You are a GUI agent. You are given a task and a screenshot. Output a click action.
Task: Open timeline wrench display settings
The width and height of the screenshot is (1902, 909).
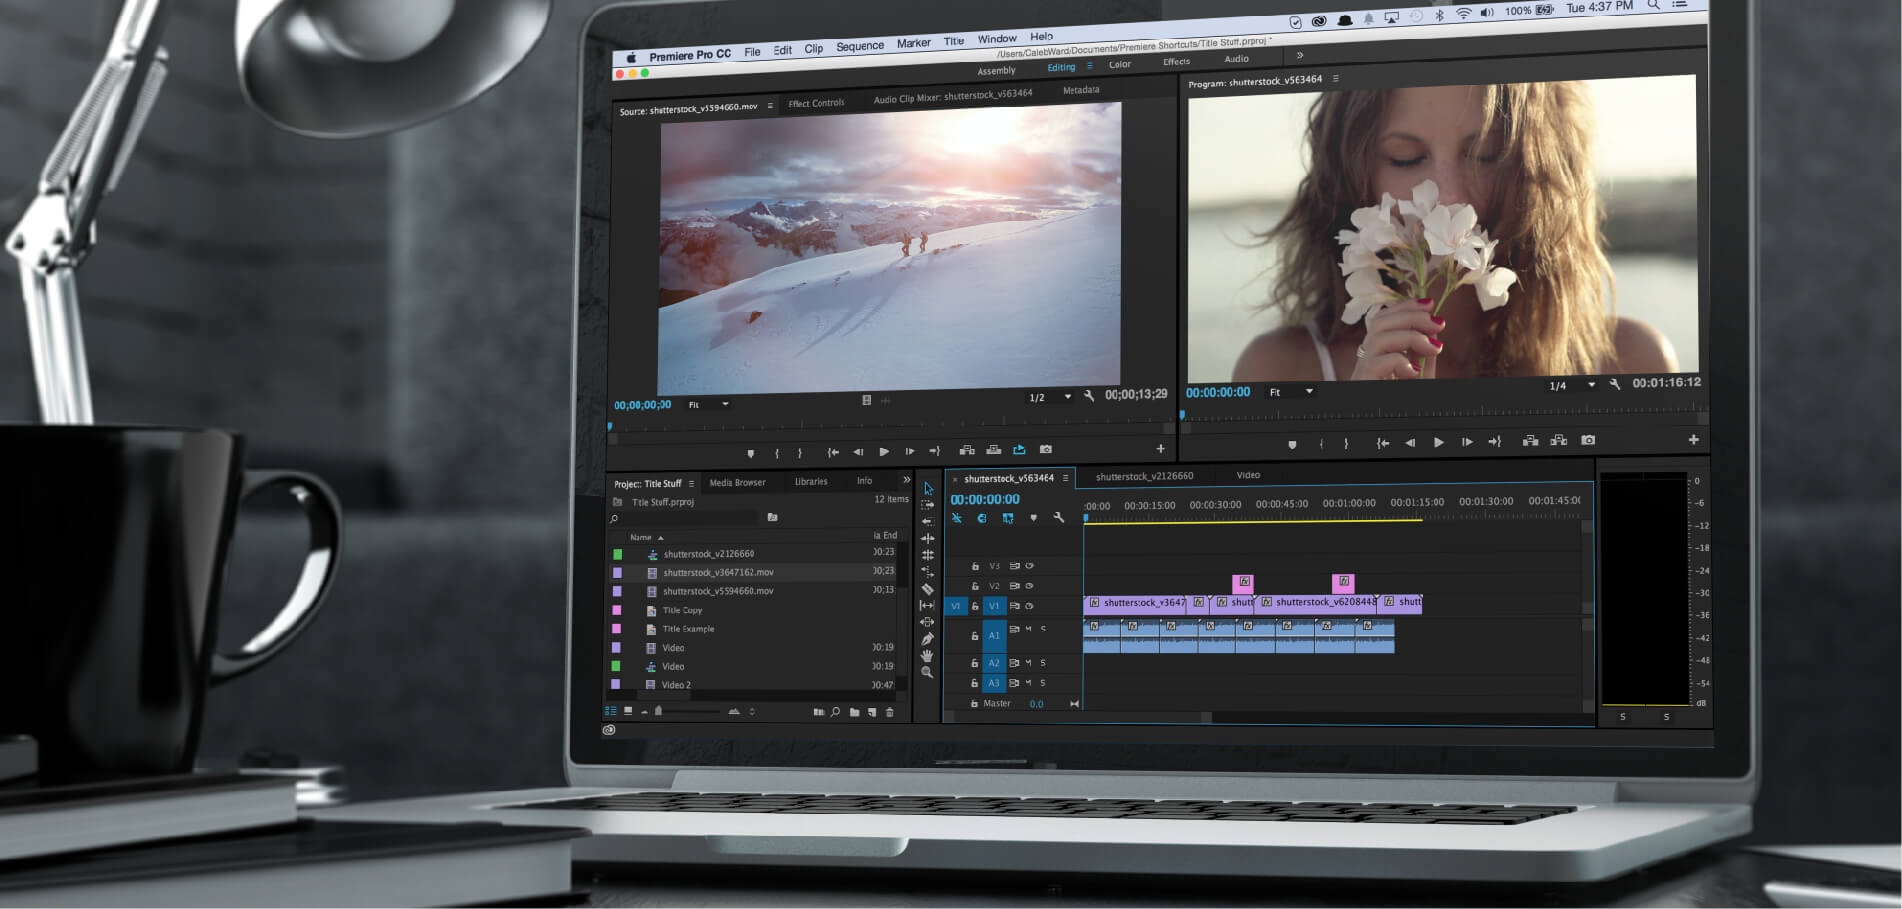tap(1059, 518)
